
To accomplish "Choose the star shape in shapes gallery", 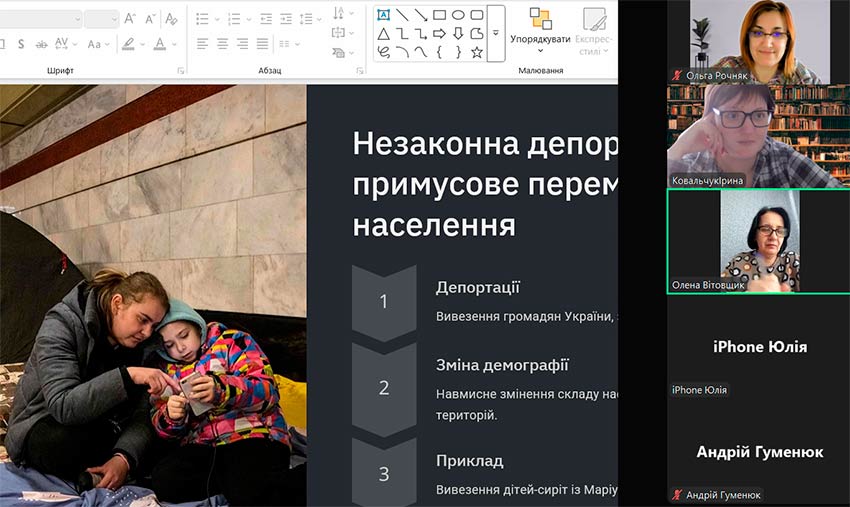I will point(477,52).
